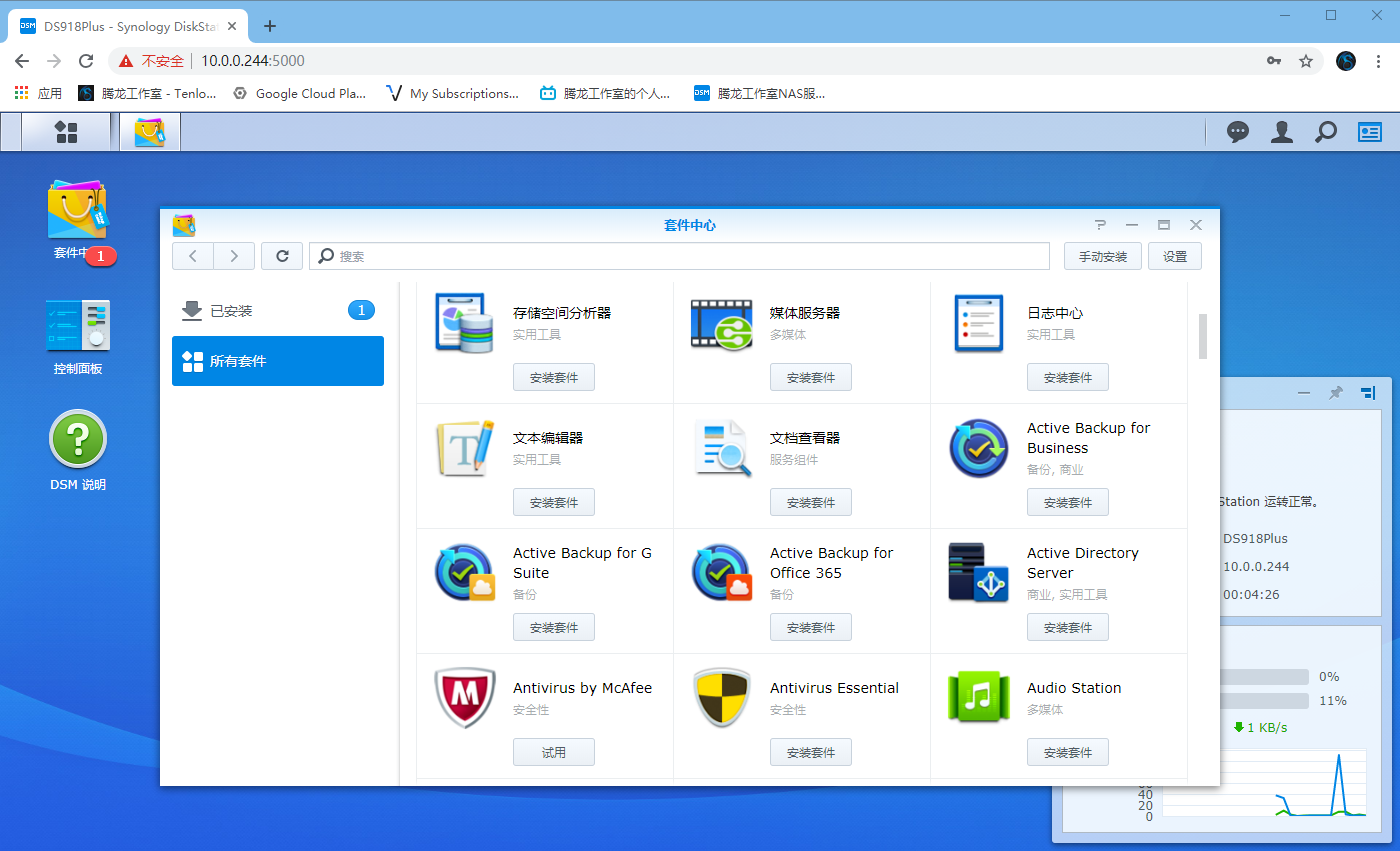Click the Antivirus Essential shield icon

click(x=721, y=698)
